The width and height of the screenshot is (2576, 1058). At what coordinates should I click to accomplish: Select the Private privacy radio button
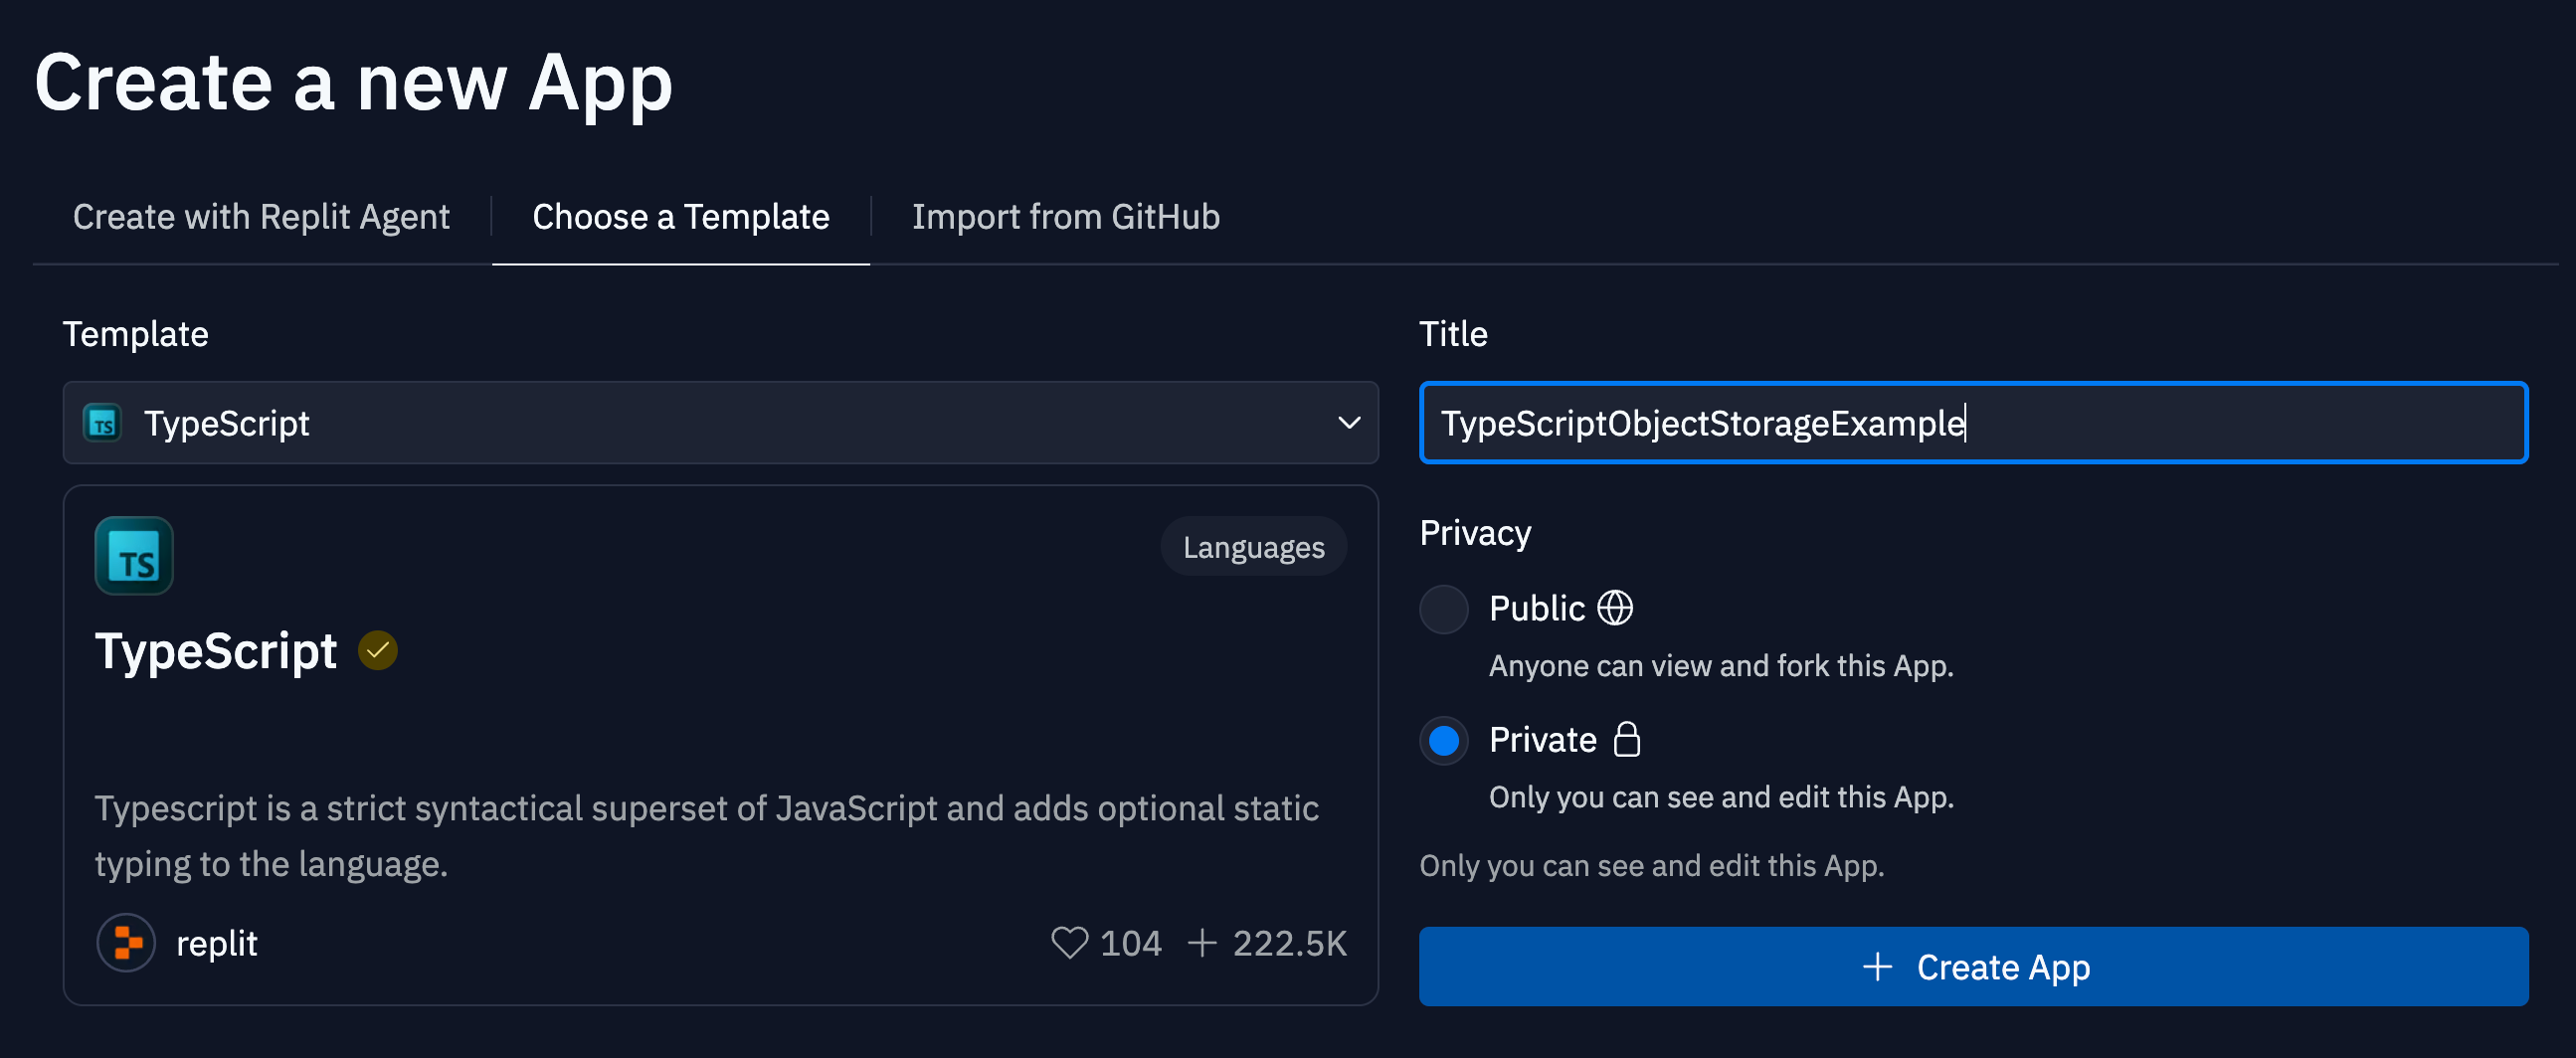[1444, 741]
